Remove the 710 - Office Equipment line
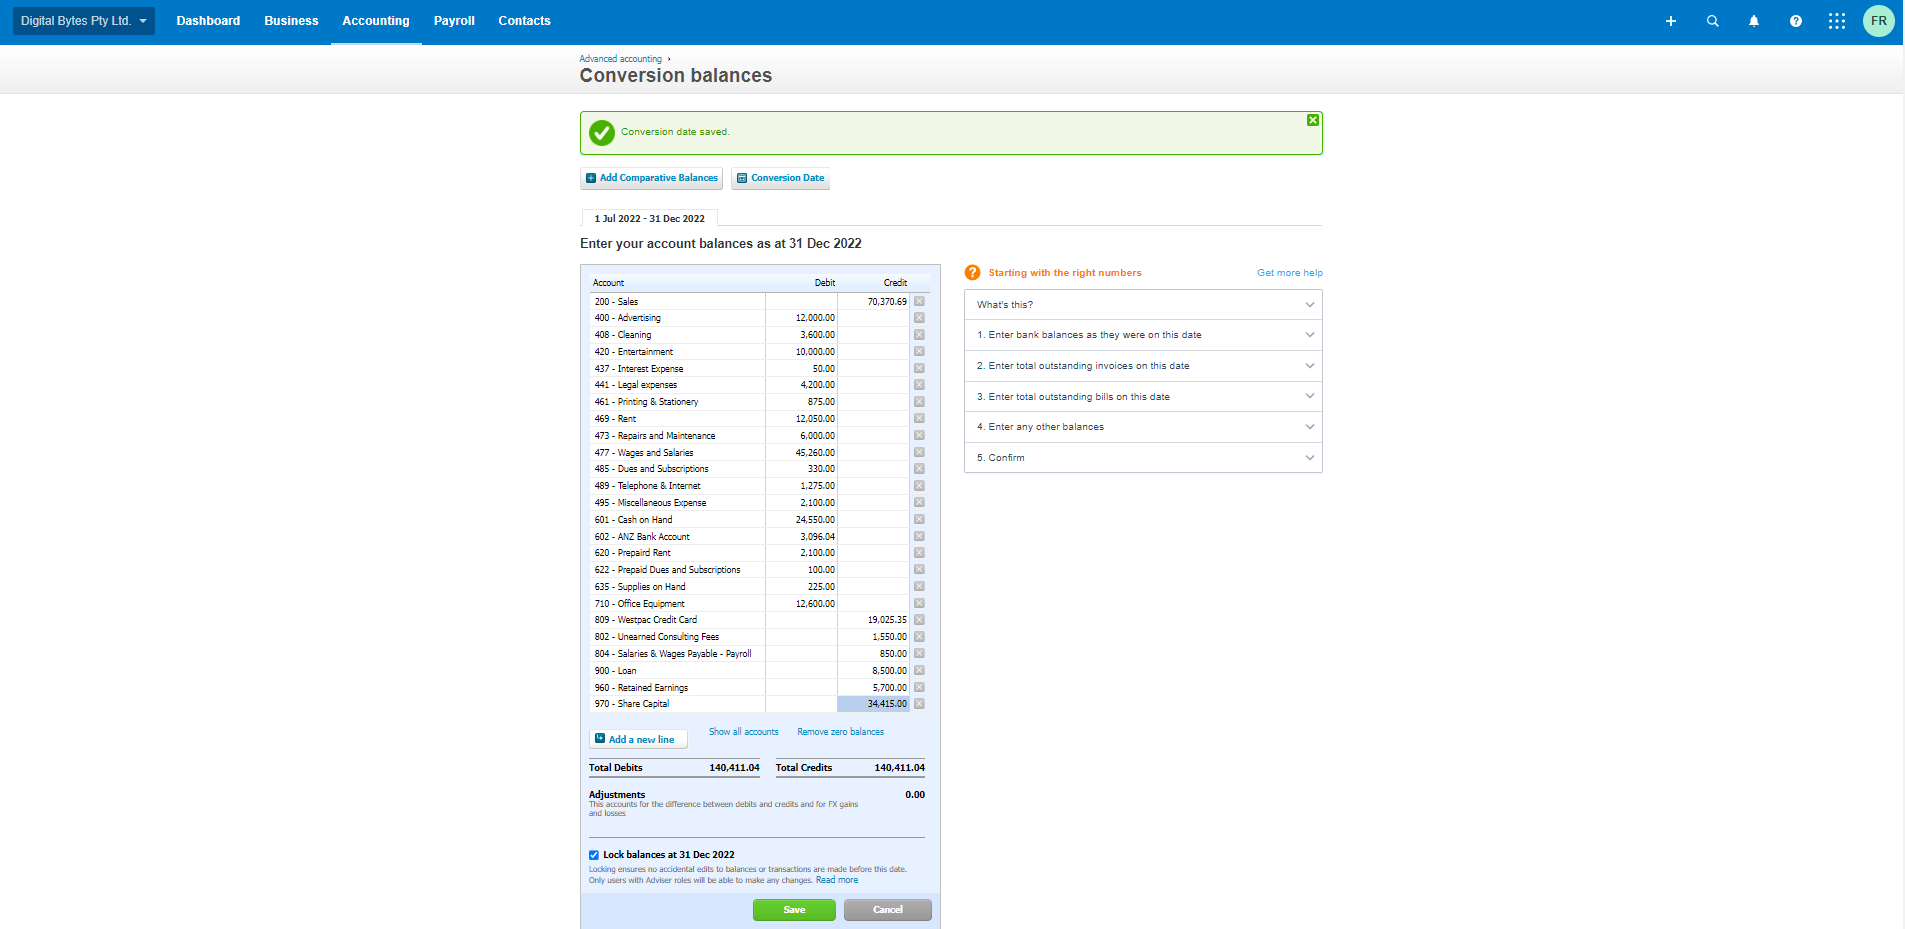This screenshot has width=1905, height=929. (x=919, y=603)
